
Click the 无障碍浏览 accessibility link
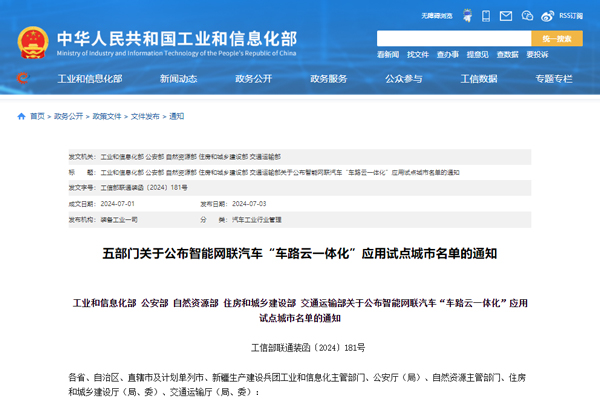click(439, 16)
